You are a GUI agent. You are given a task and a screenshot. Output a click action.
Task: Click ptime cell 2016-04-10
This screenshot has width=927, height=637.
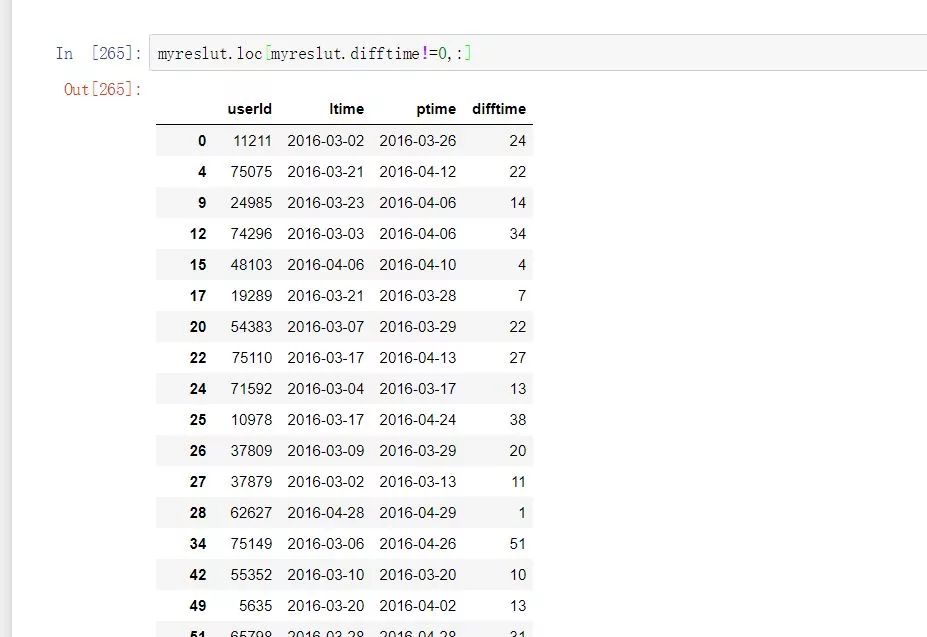click(418, 264)
